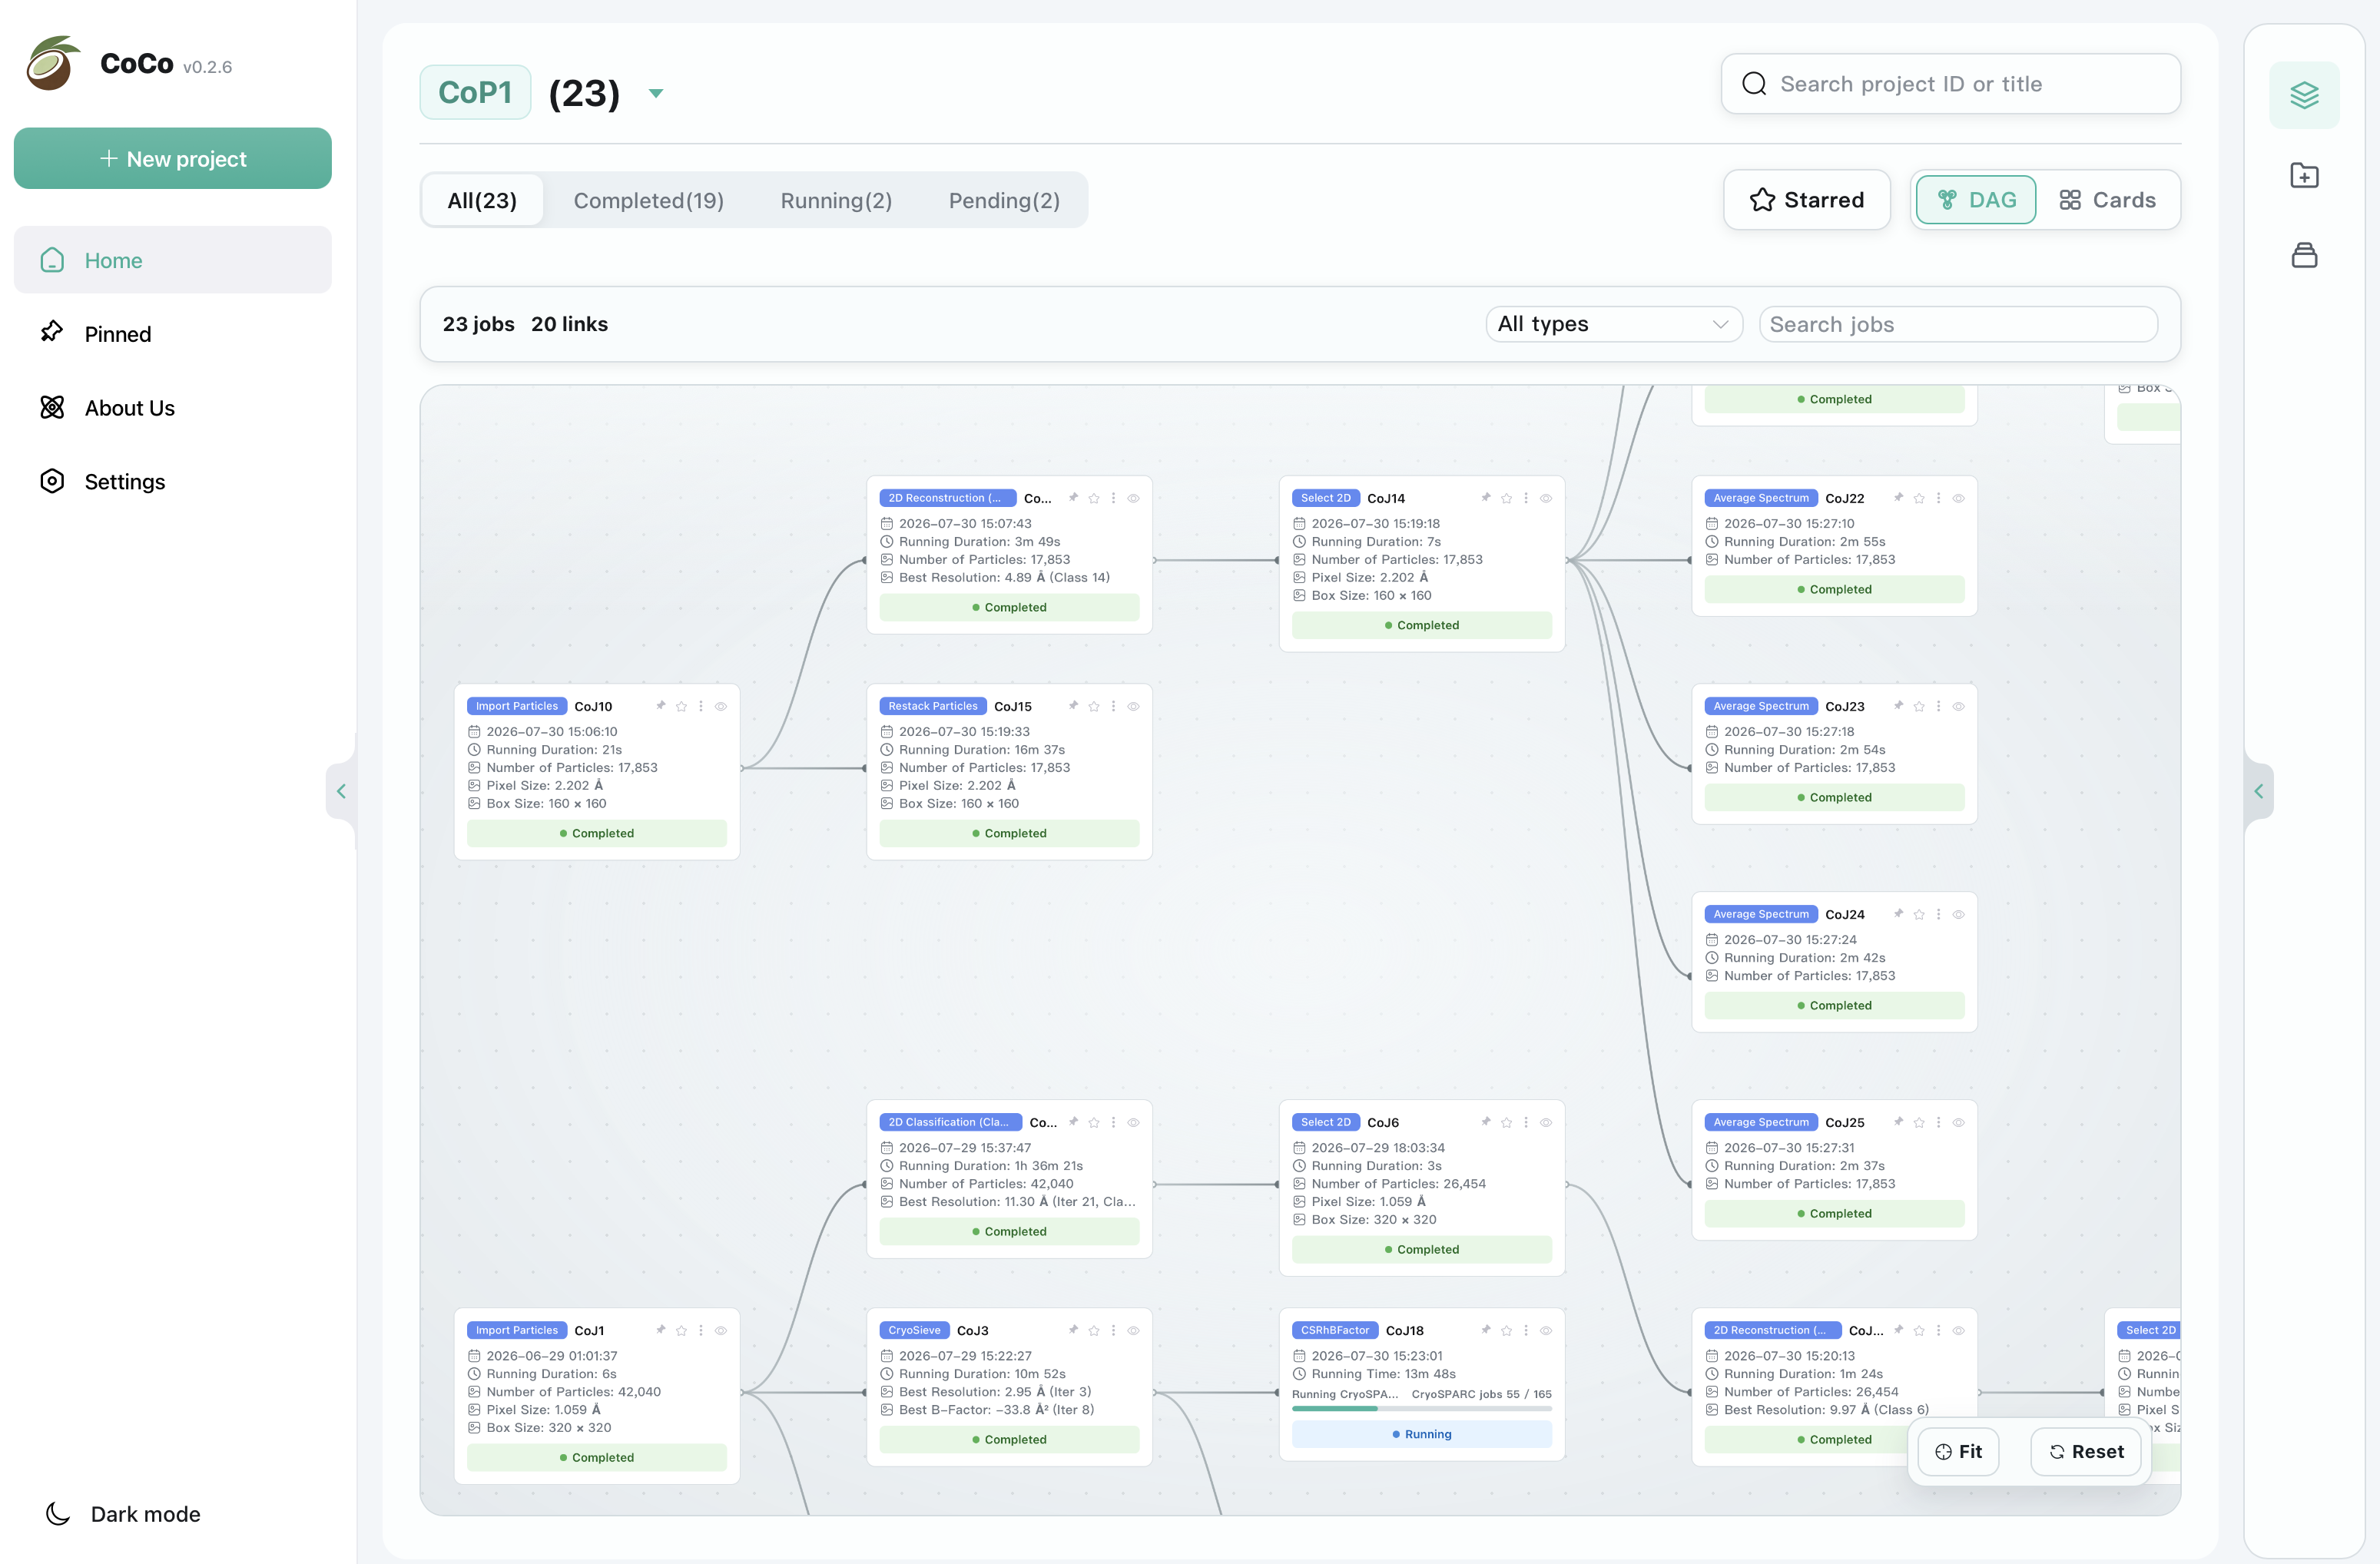
Task: Star the CoJ10 Import Particles job
Action: click(681, 706)
